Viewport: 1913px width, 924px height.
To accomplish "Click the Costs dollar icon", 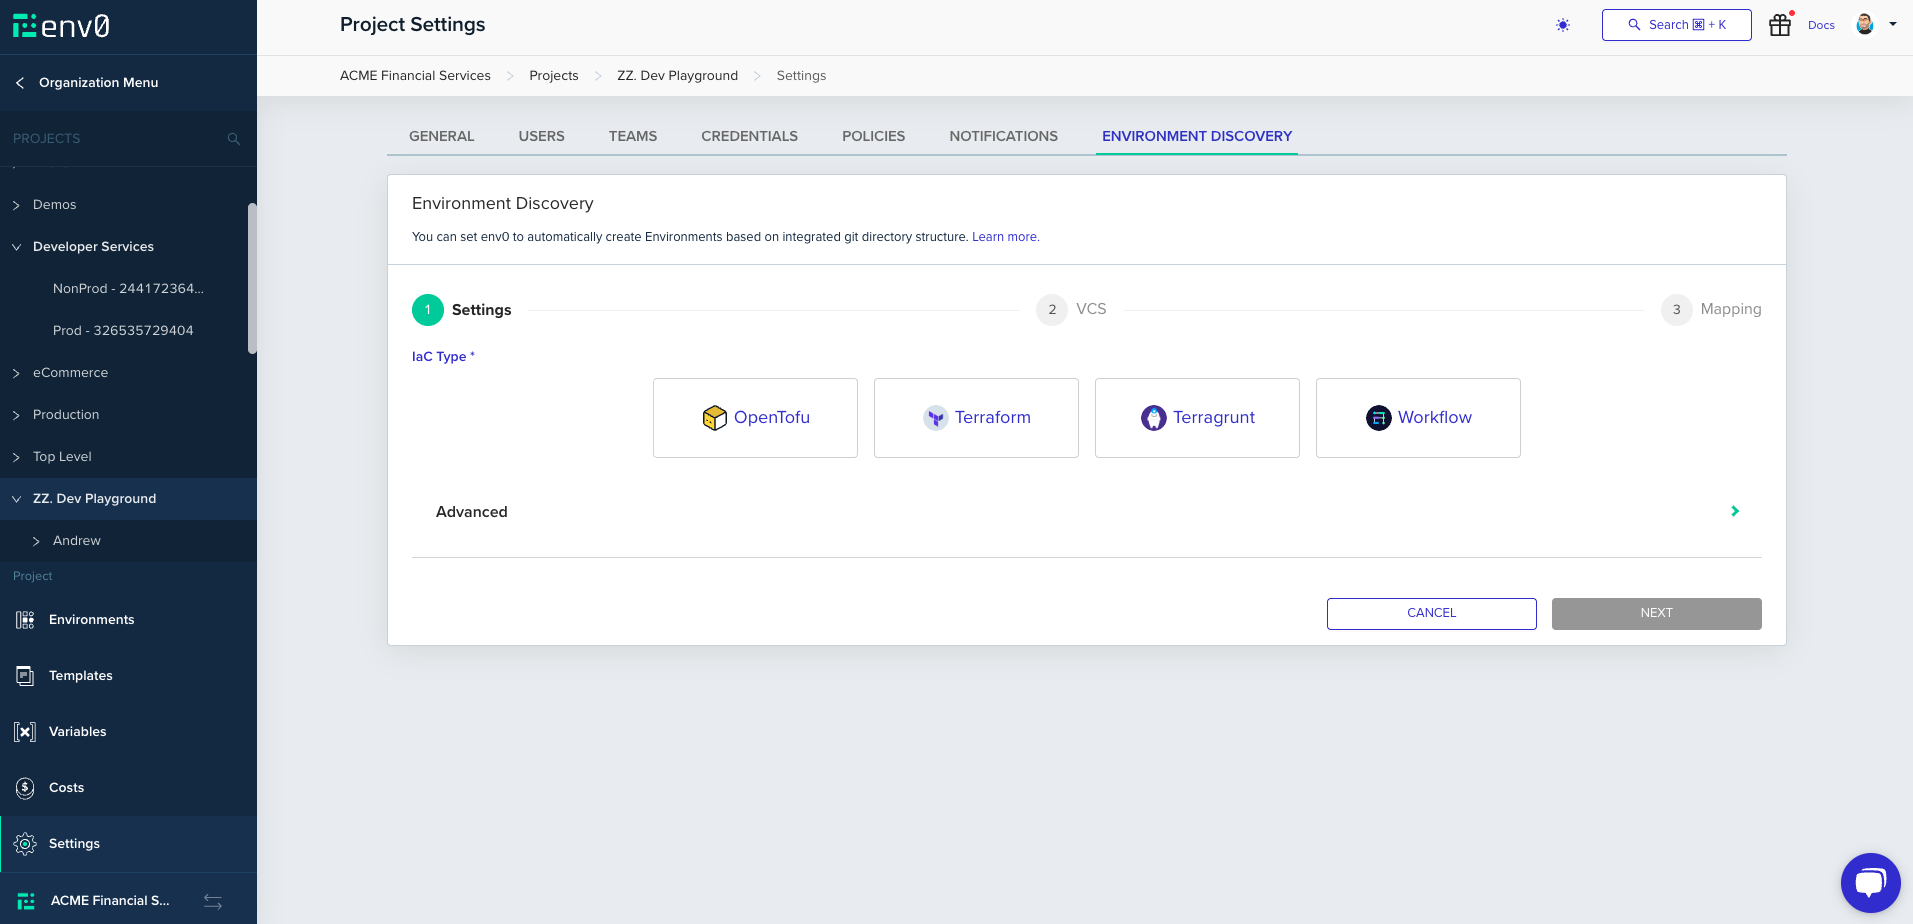I will pyautogui.click(x=25, y=788).
